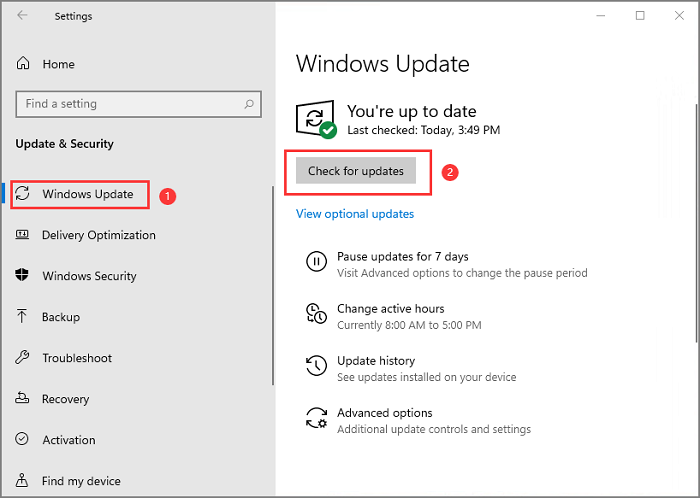Open the View optional updates link
The image size is (700, 498).
coord(355,214)
